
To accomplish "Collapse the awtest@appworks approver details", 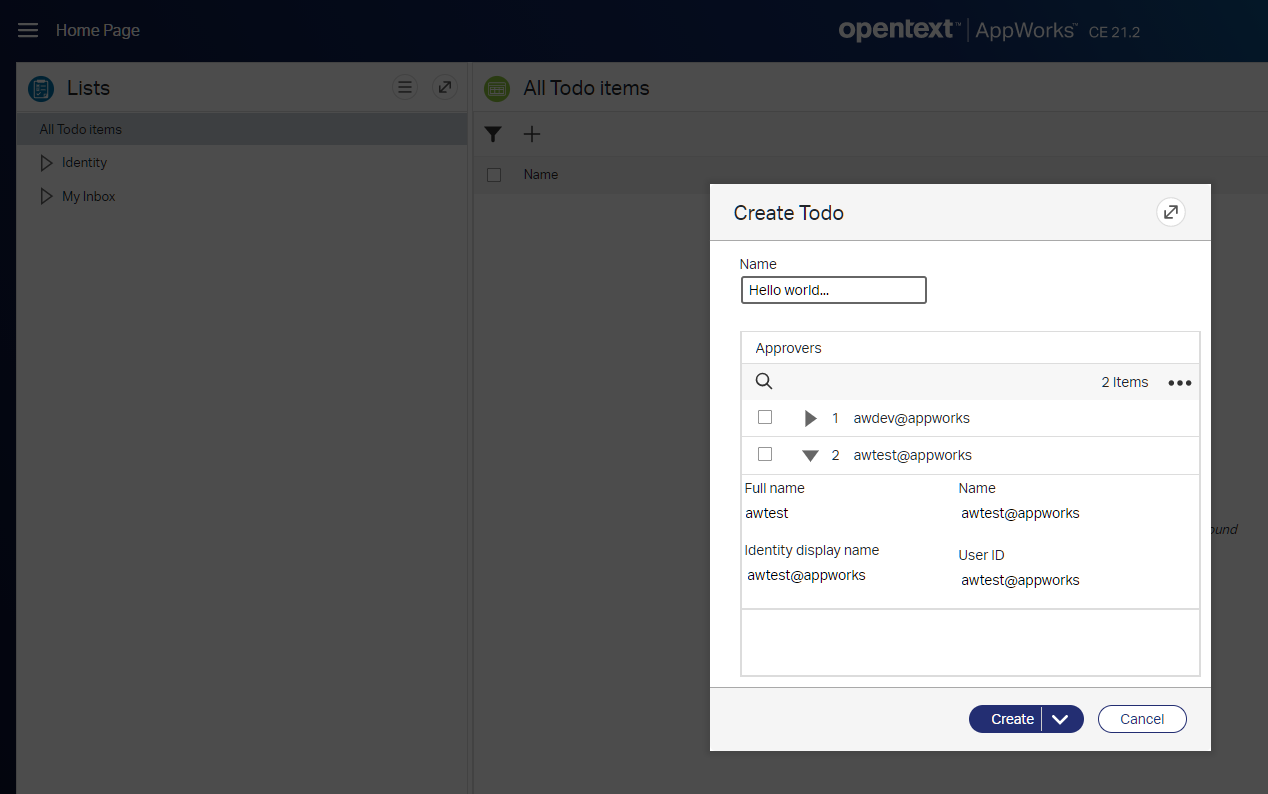I will point(811,455).
